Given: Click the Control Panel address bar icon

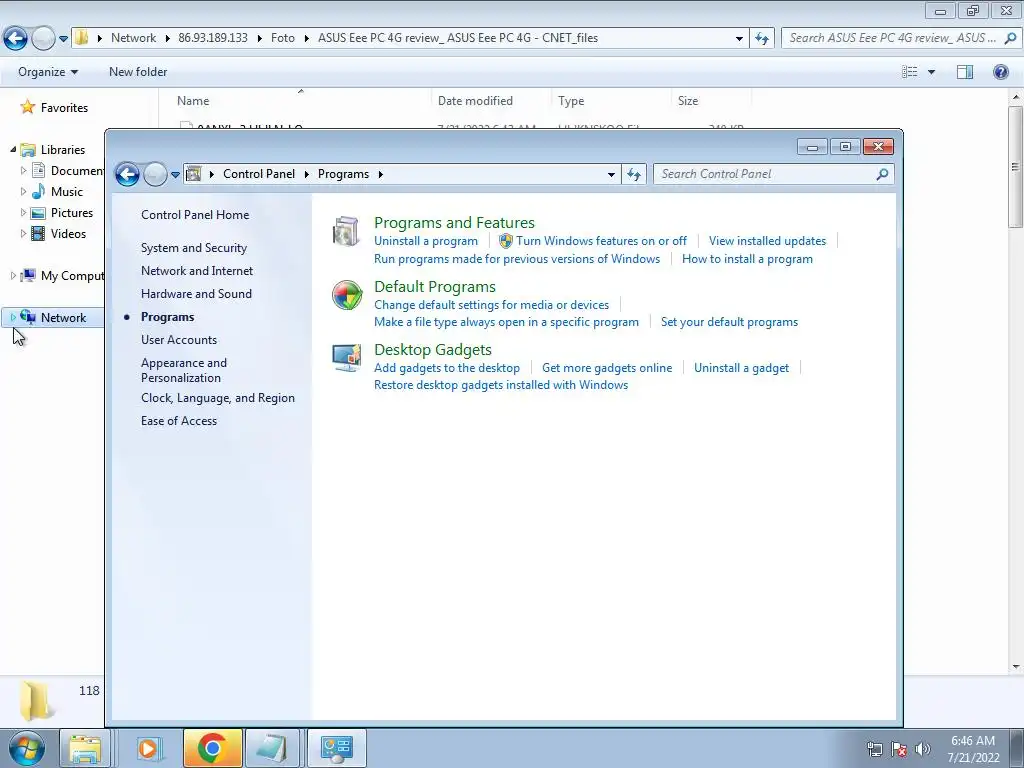Looking at the screenshot, I should 193,174.
